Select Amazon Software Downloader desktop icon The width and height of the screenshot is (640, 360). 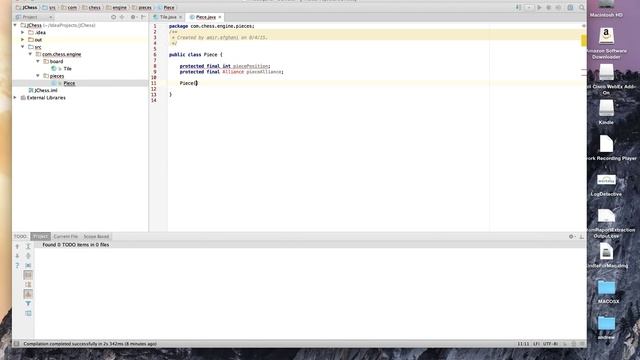pyautogui.click(x=606, y=42)
